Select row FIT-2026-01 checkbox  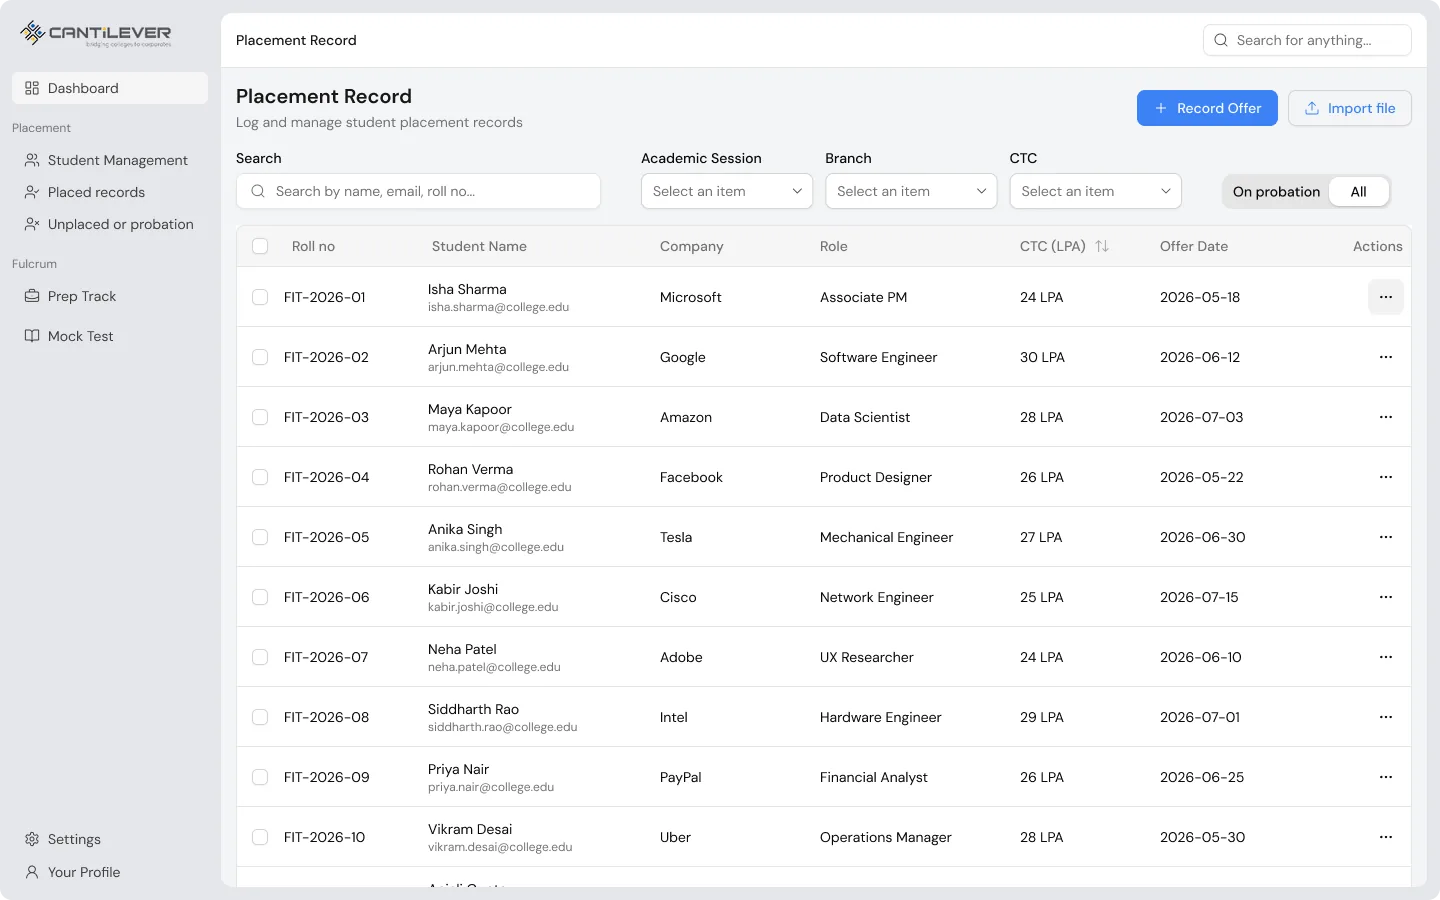260,297
